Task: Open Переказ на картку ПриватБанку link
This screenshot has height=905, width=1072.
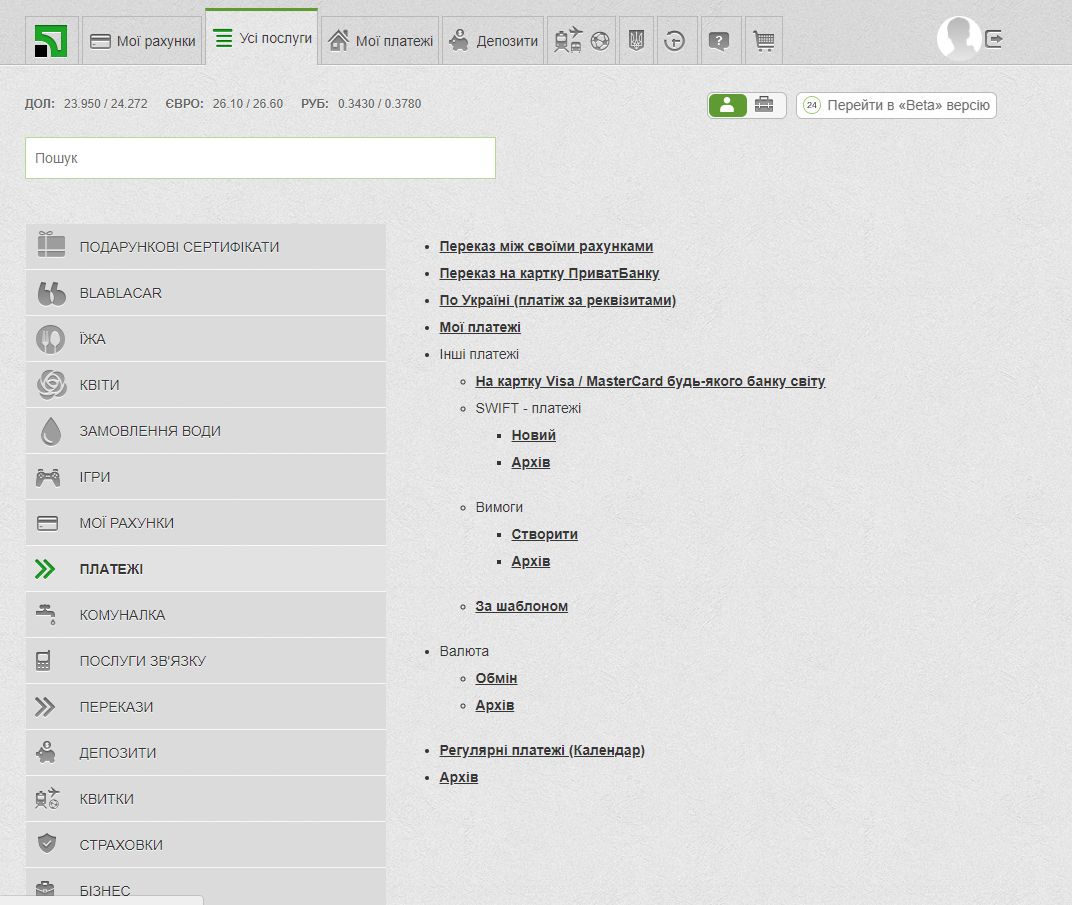Action: (549, 273)
